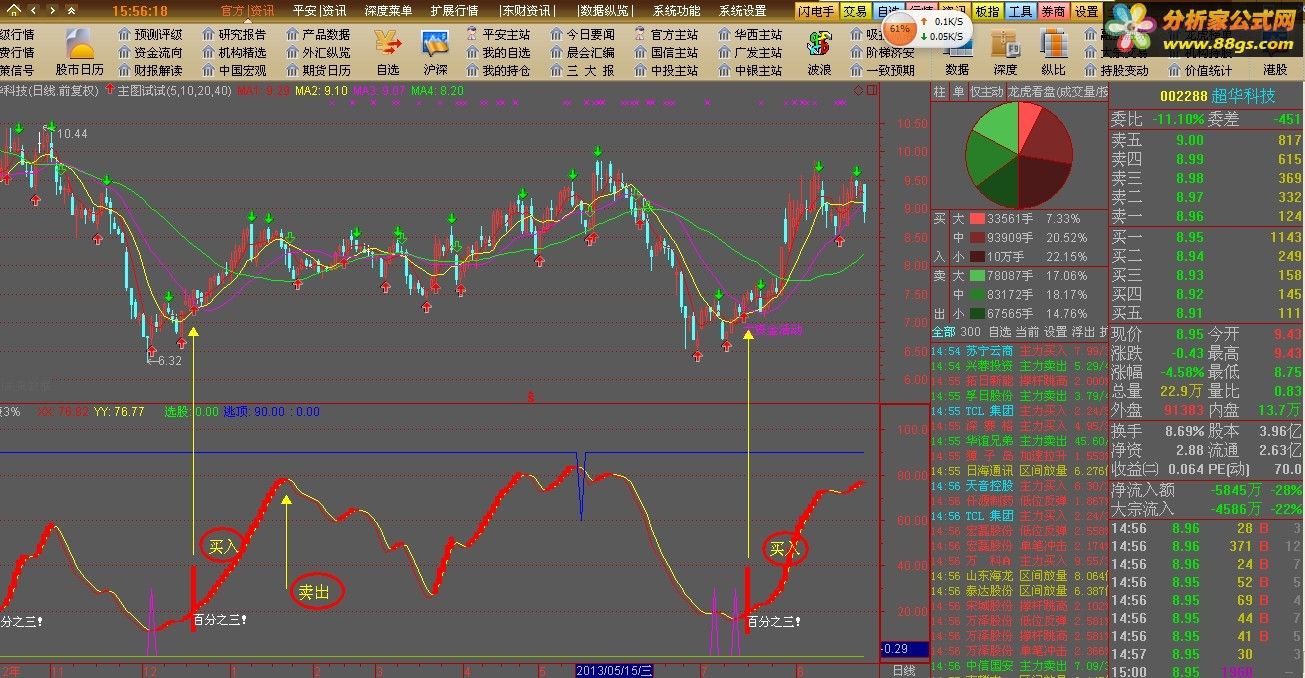Open the 中银主站 server entry
The height and width of the screenshot is (678, 1305).
click(750, 70)
